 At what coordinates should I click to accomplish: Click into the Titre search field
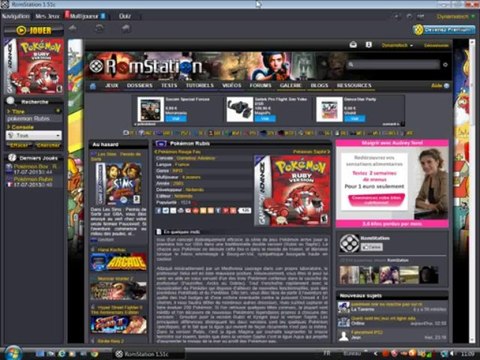click(x=34, y=119)
